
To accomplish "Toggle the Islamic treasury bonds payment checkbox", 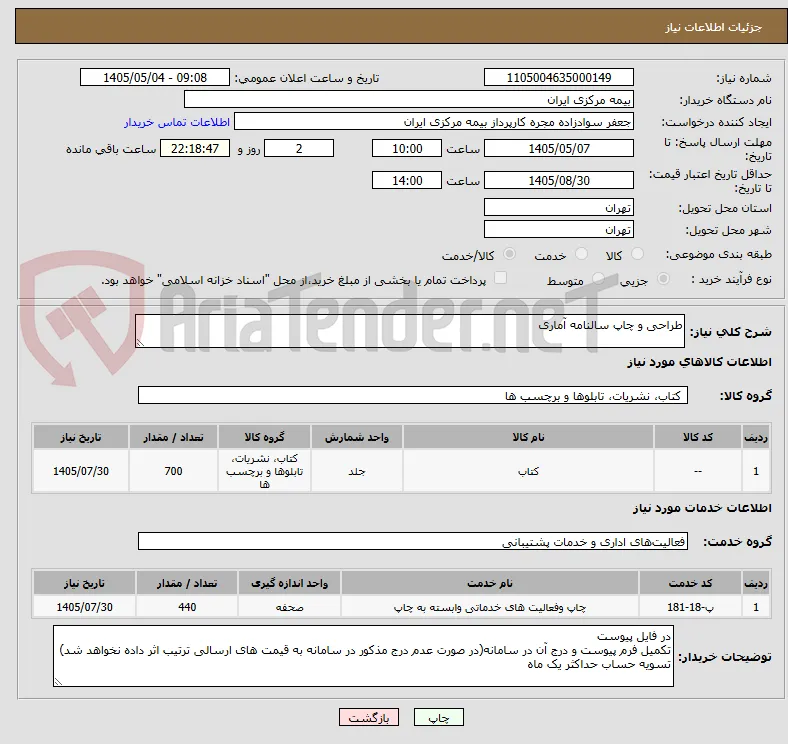I will coord(501,278).
